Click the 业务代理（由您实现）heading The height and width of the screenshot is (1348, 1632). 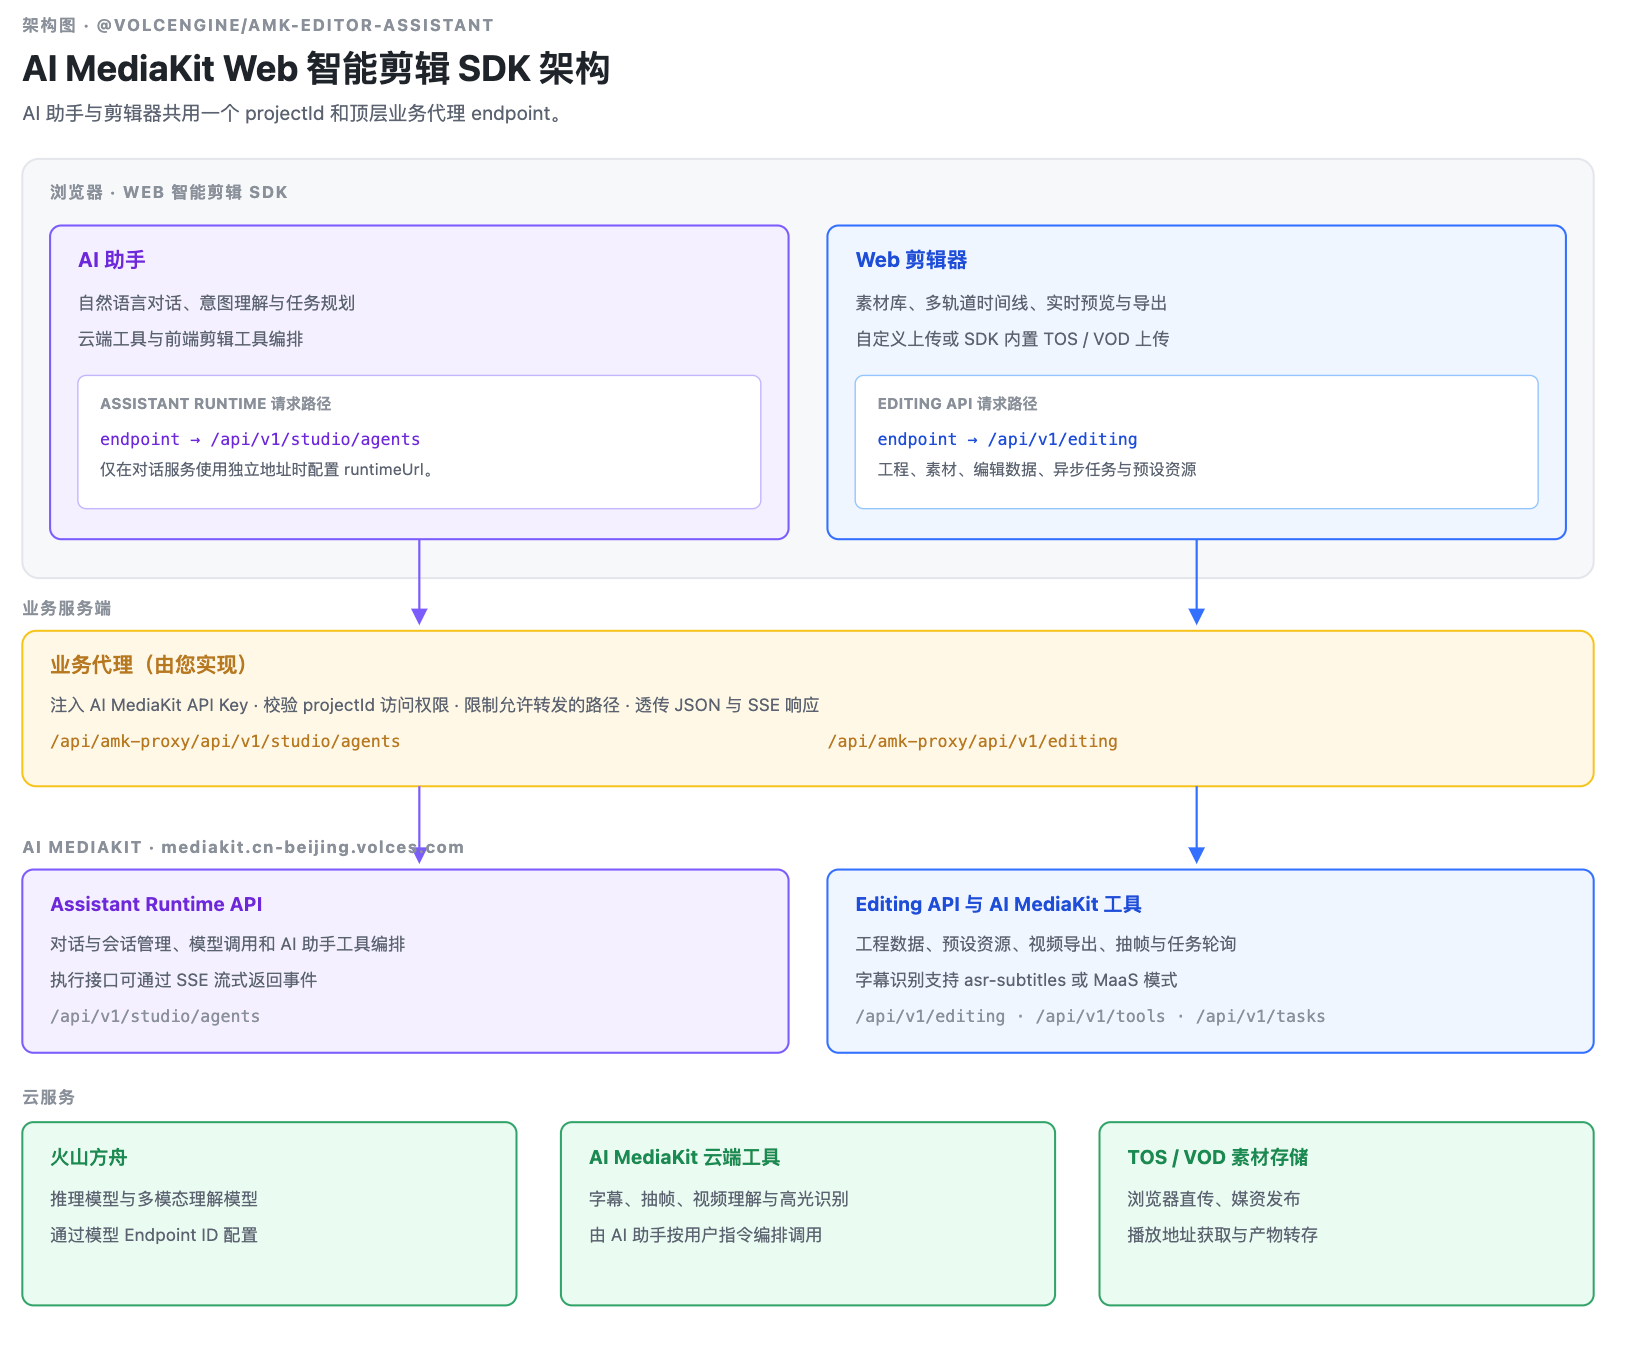click(148, 665)
